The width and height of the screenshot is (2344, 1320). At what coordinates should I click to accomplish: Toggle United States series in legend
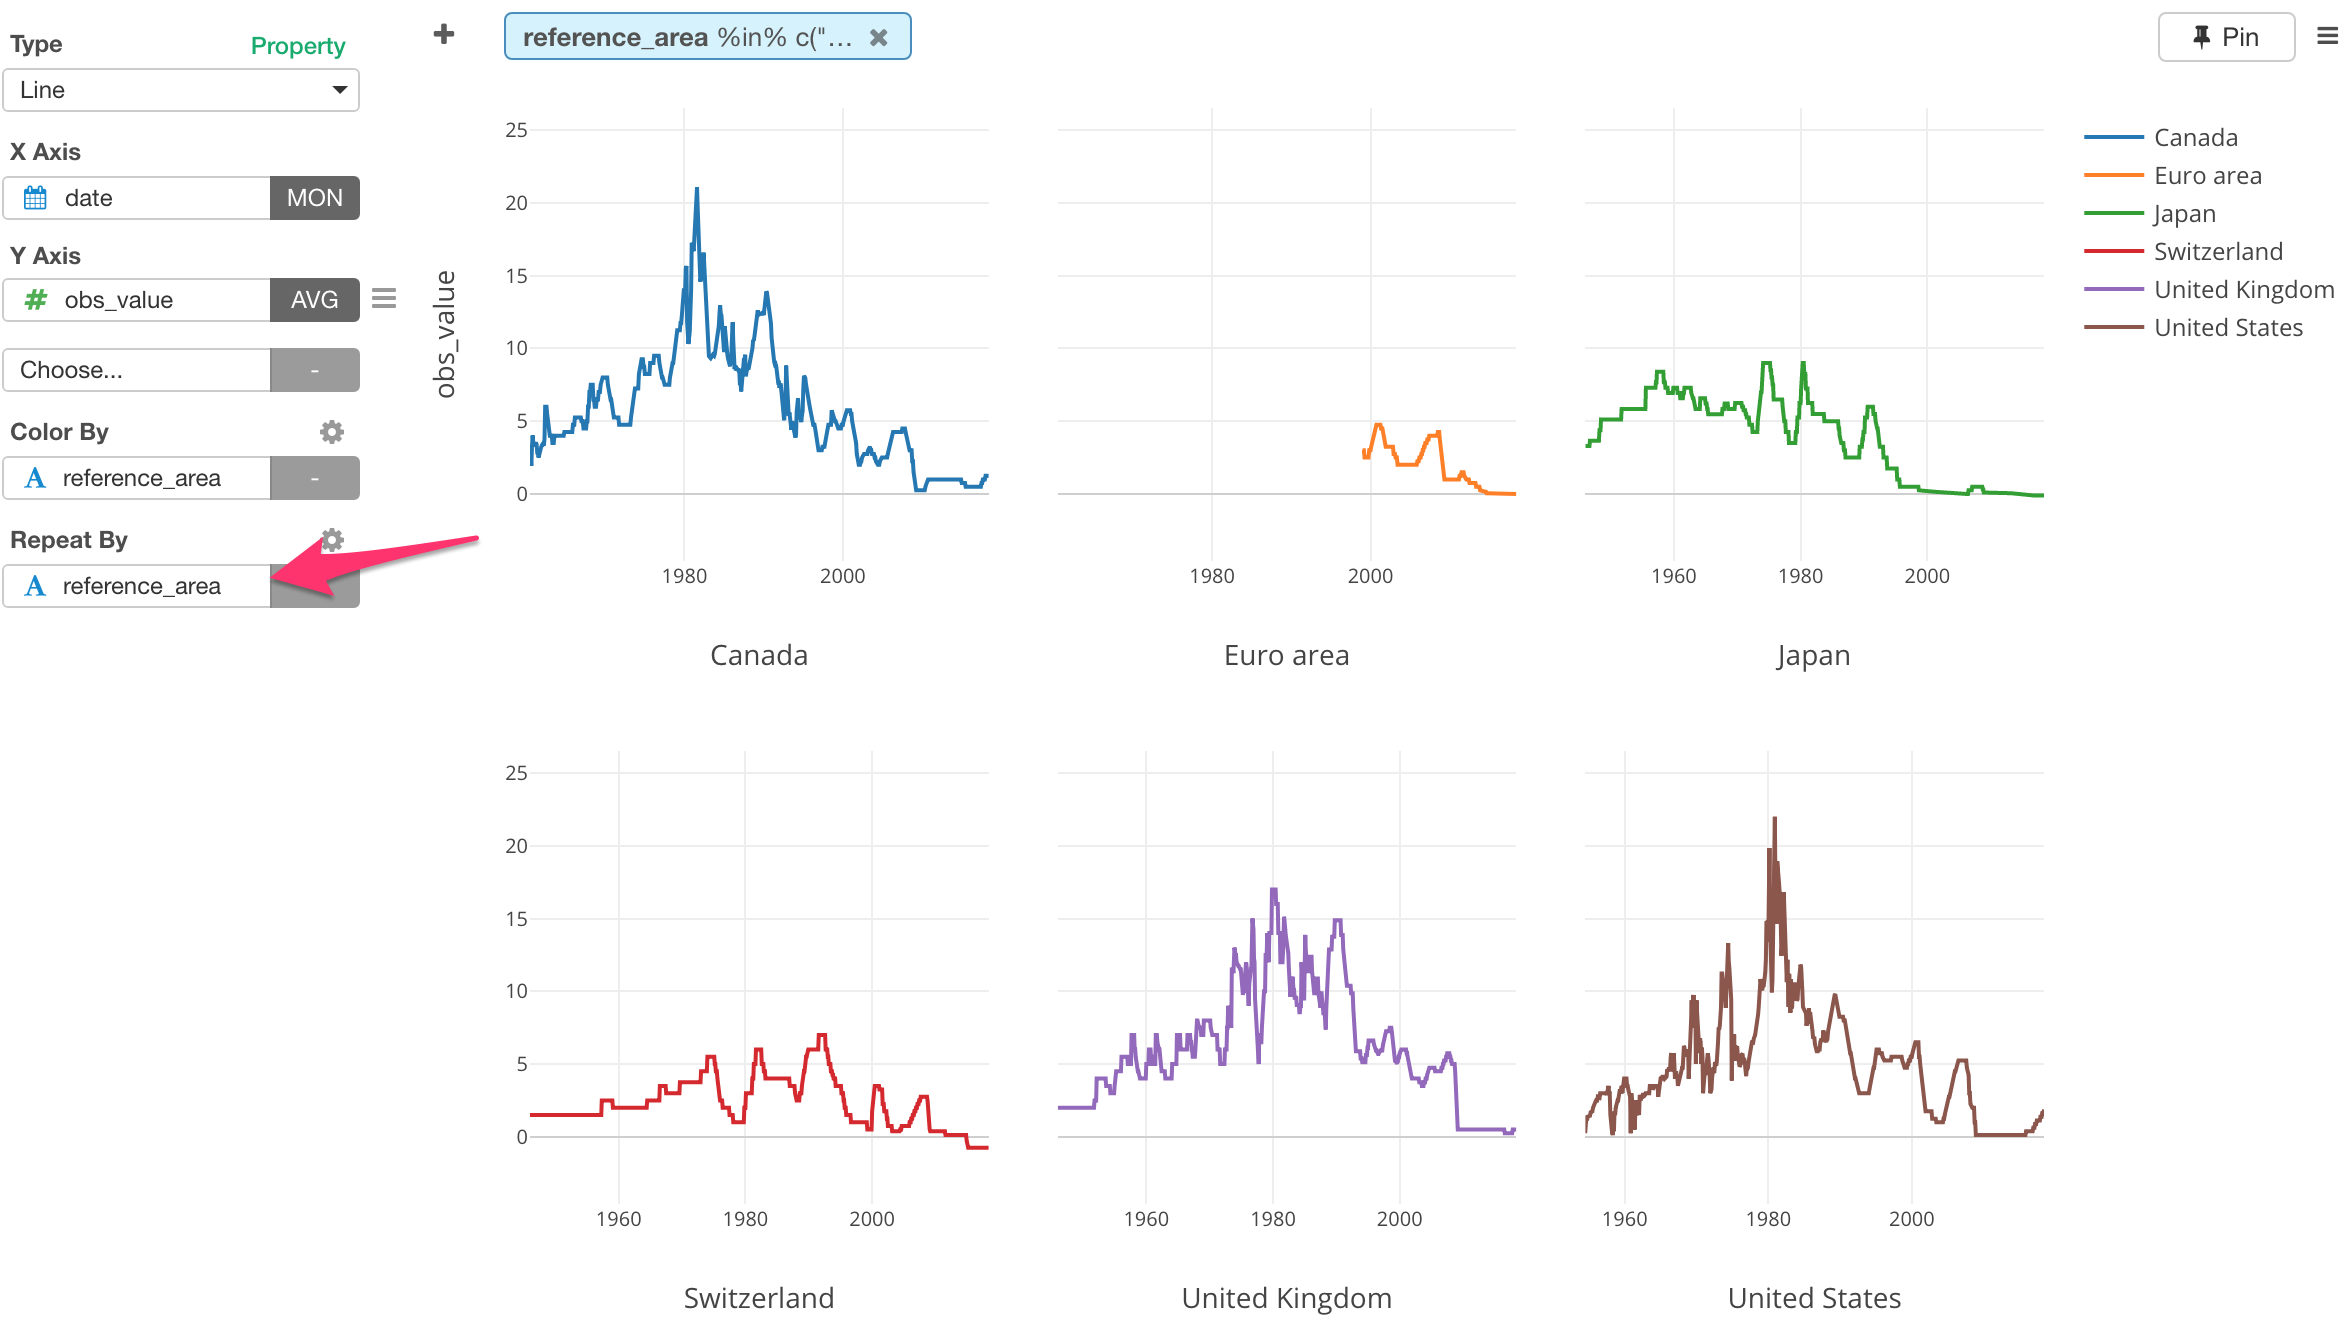point(2193,327)
